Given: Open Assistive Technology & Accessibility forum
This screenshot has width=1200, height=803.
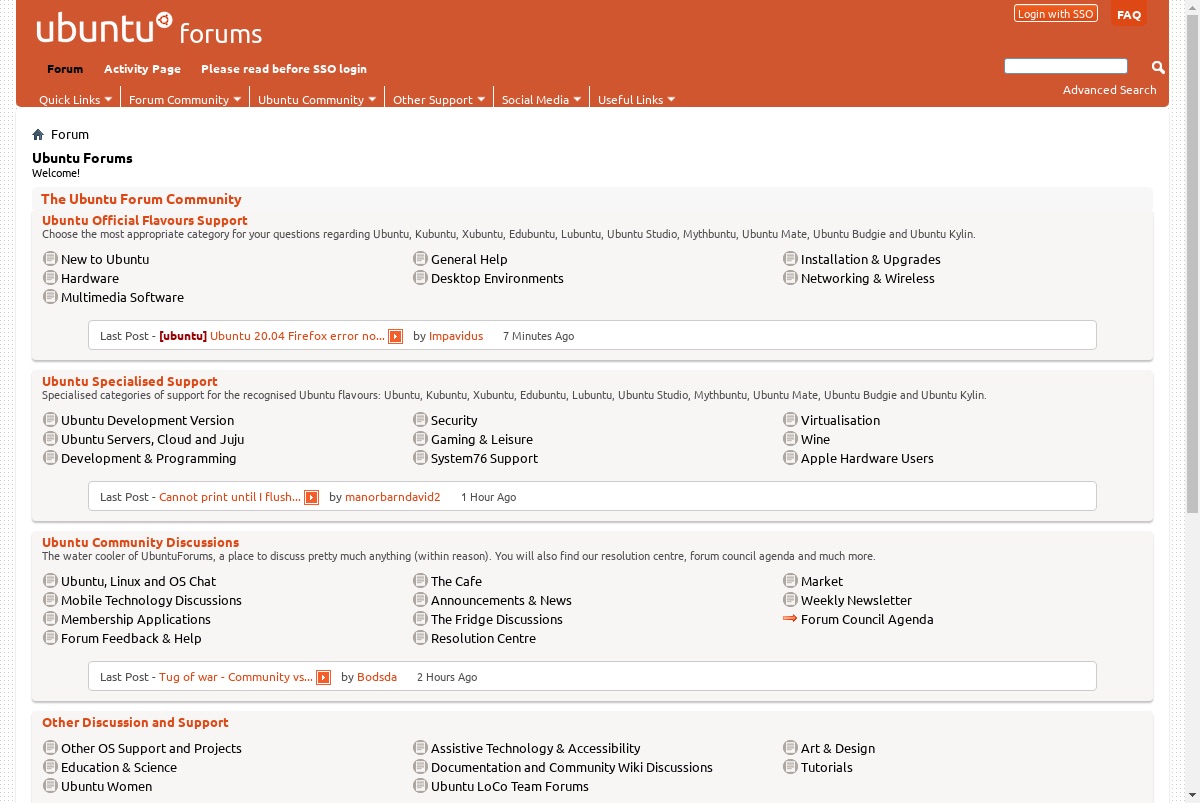Looking at the screenshot, I should point(535,748).
